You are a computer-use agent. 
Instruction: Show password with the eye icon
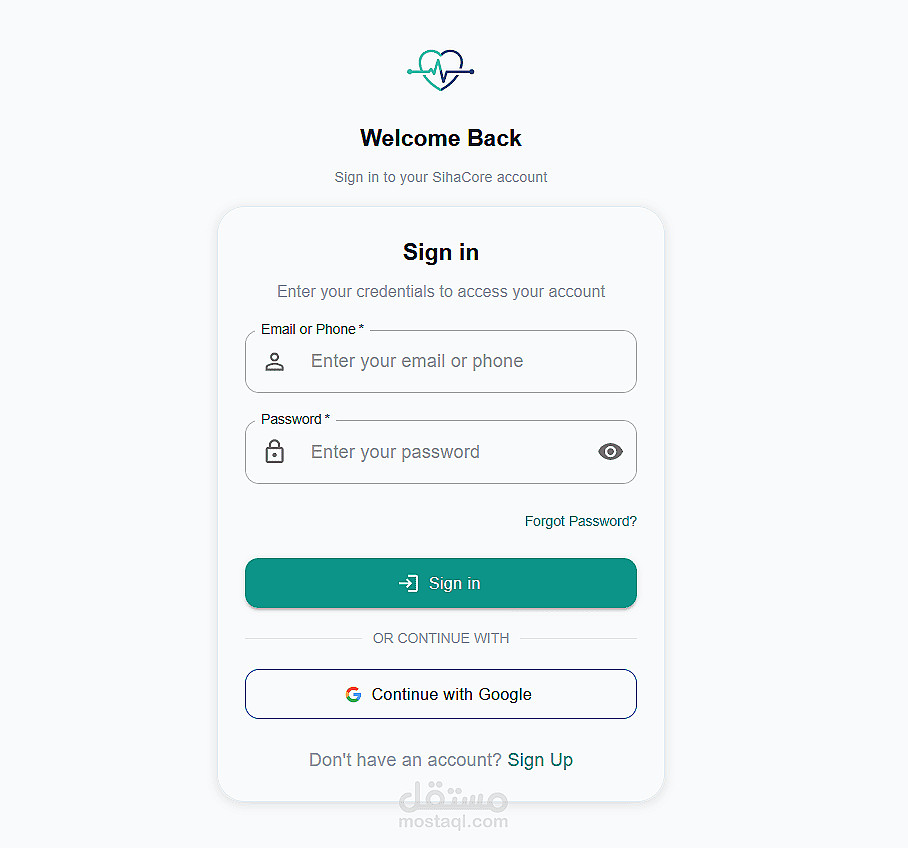coord(610,451)
